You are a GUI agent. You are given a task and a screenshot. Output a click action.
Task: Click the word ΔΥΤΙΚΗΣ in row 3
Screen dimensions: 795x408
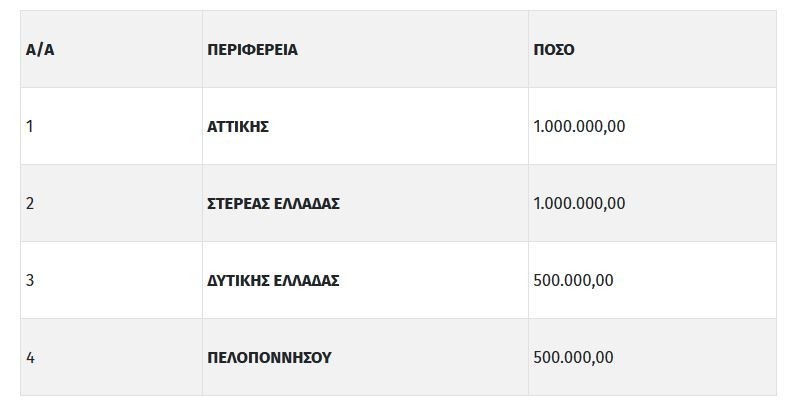[237, 281]
